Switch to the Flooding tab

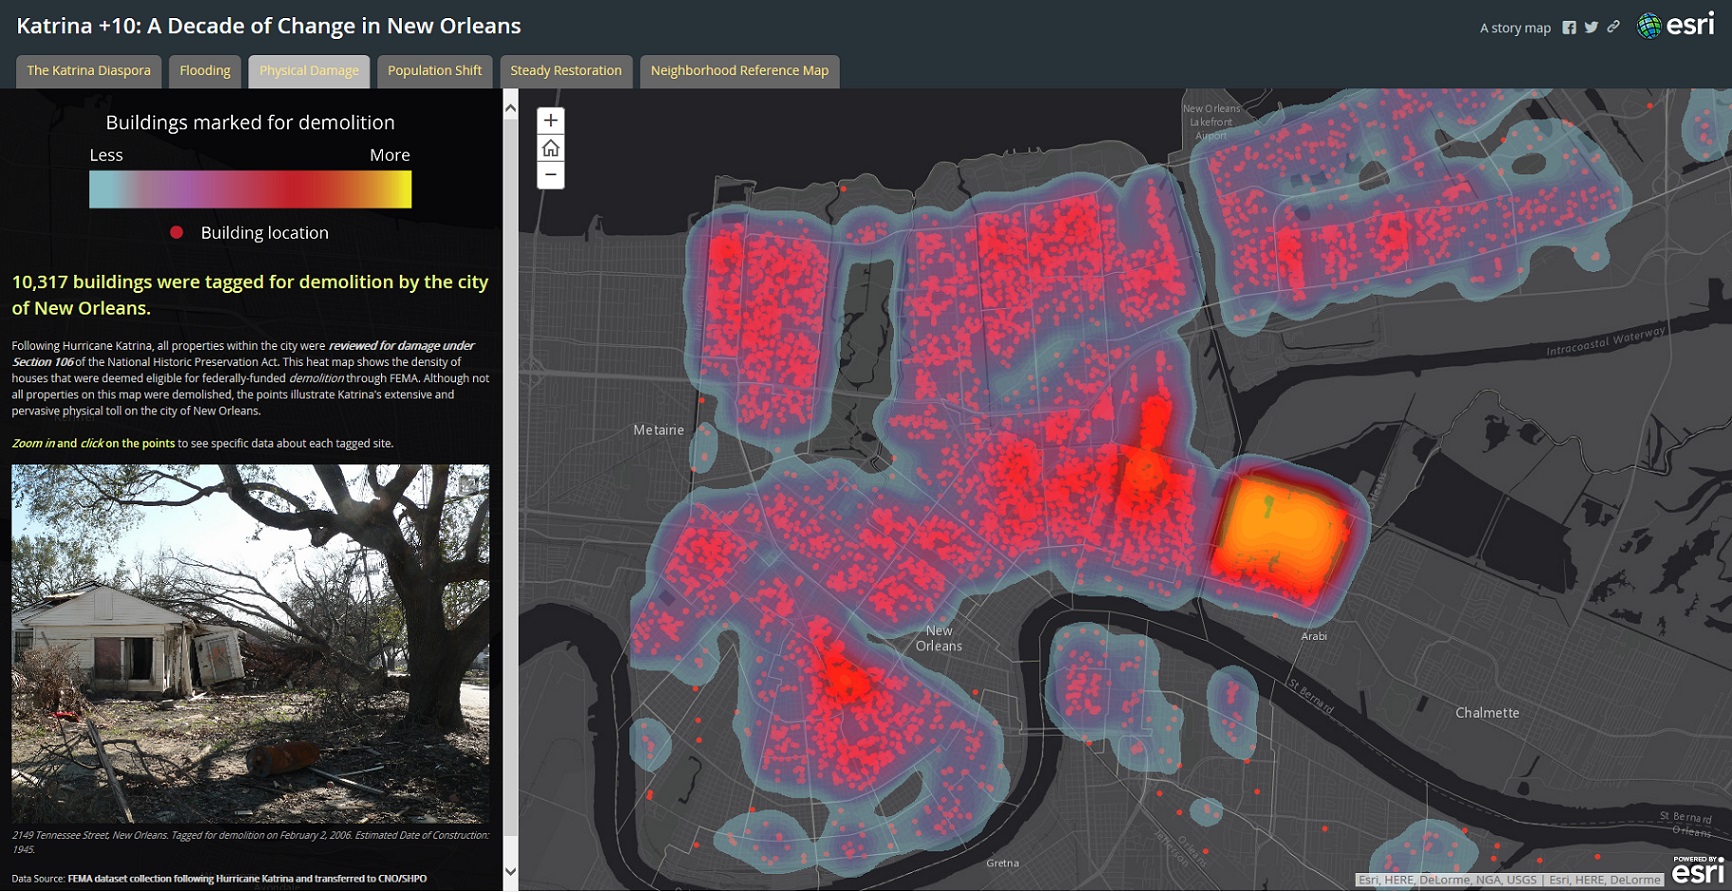pyautogui.click(x=205, y=71)
